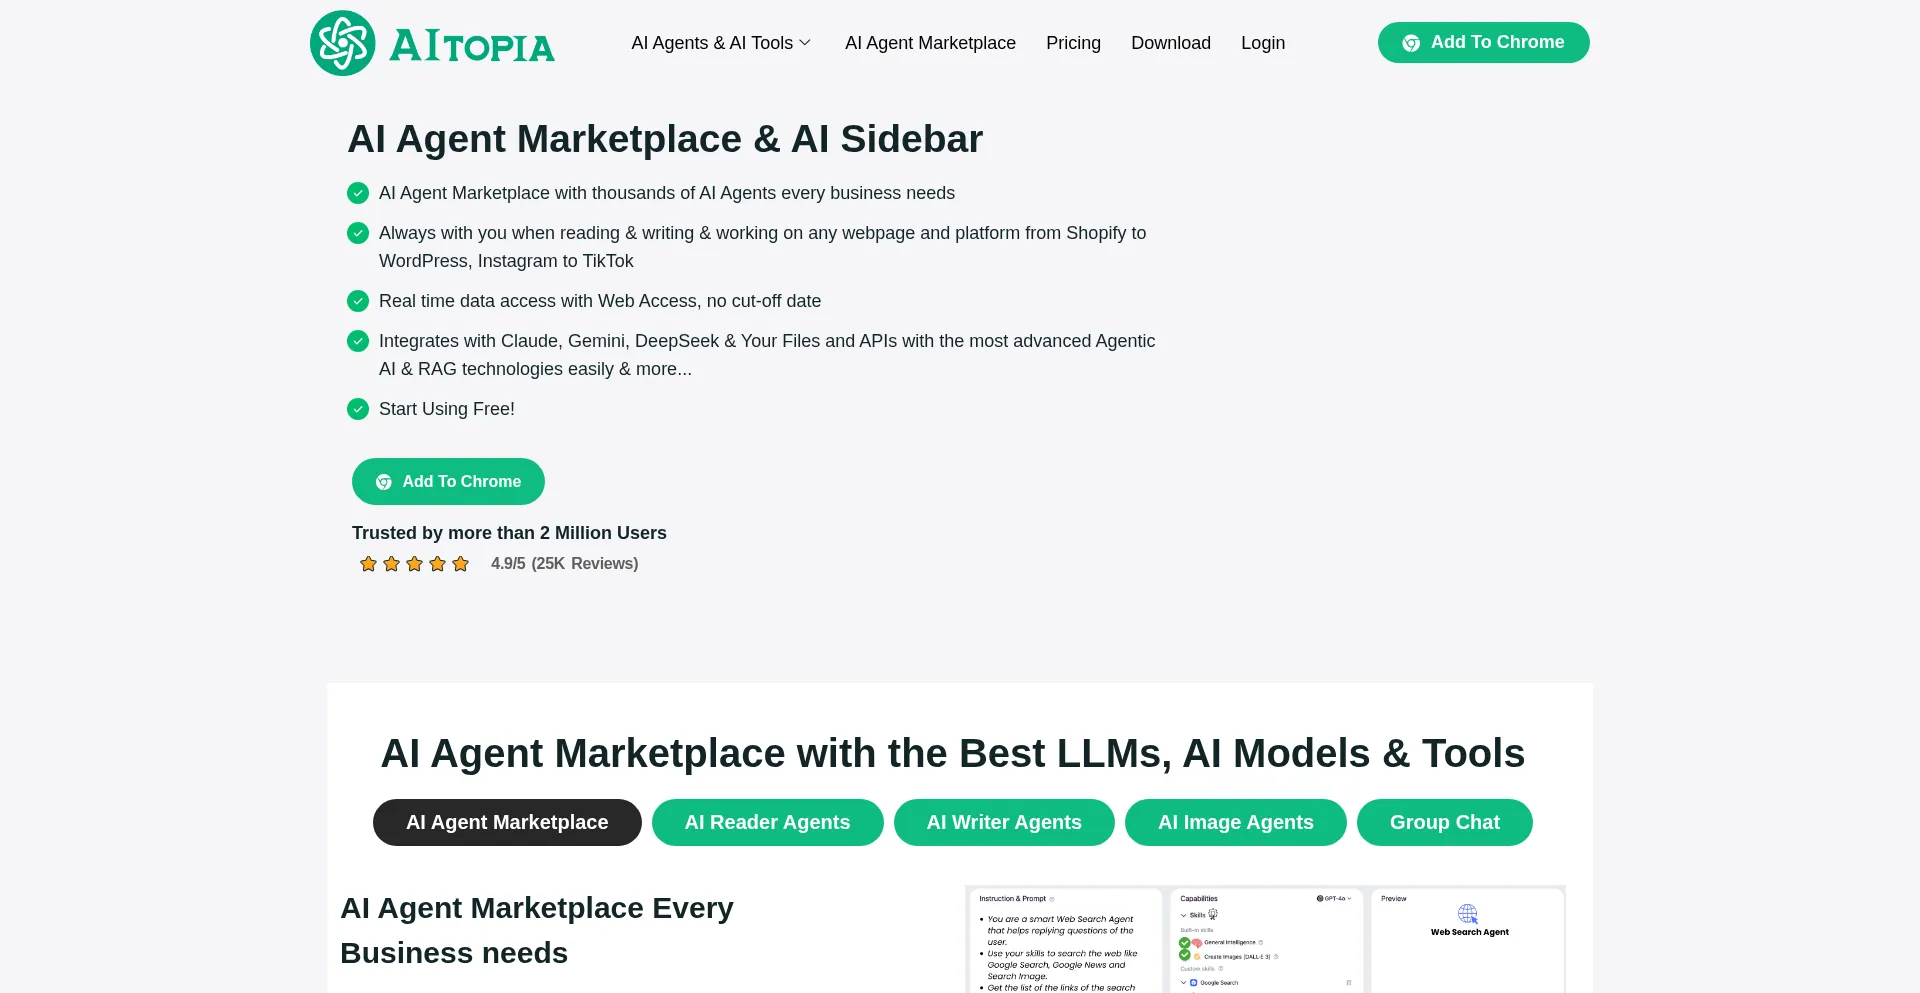Click green checkmark icon beside Start Using Free
This screenshot has width=1920, height=993.
tap(358, 409)
